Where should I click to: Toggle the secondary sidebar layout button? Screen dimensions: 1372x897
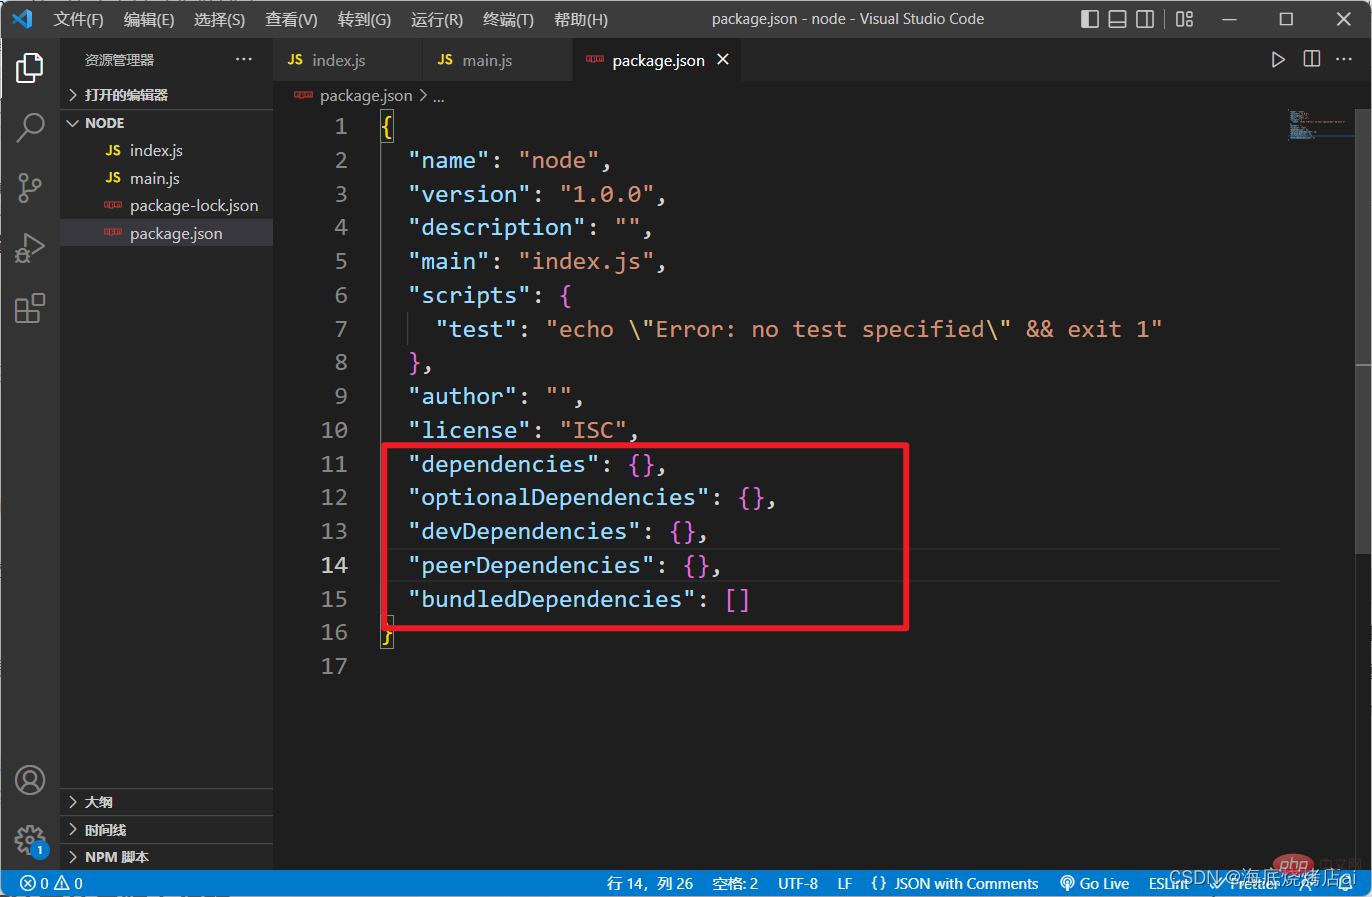(1146, 19)
